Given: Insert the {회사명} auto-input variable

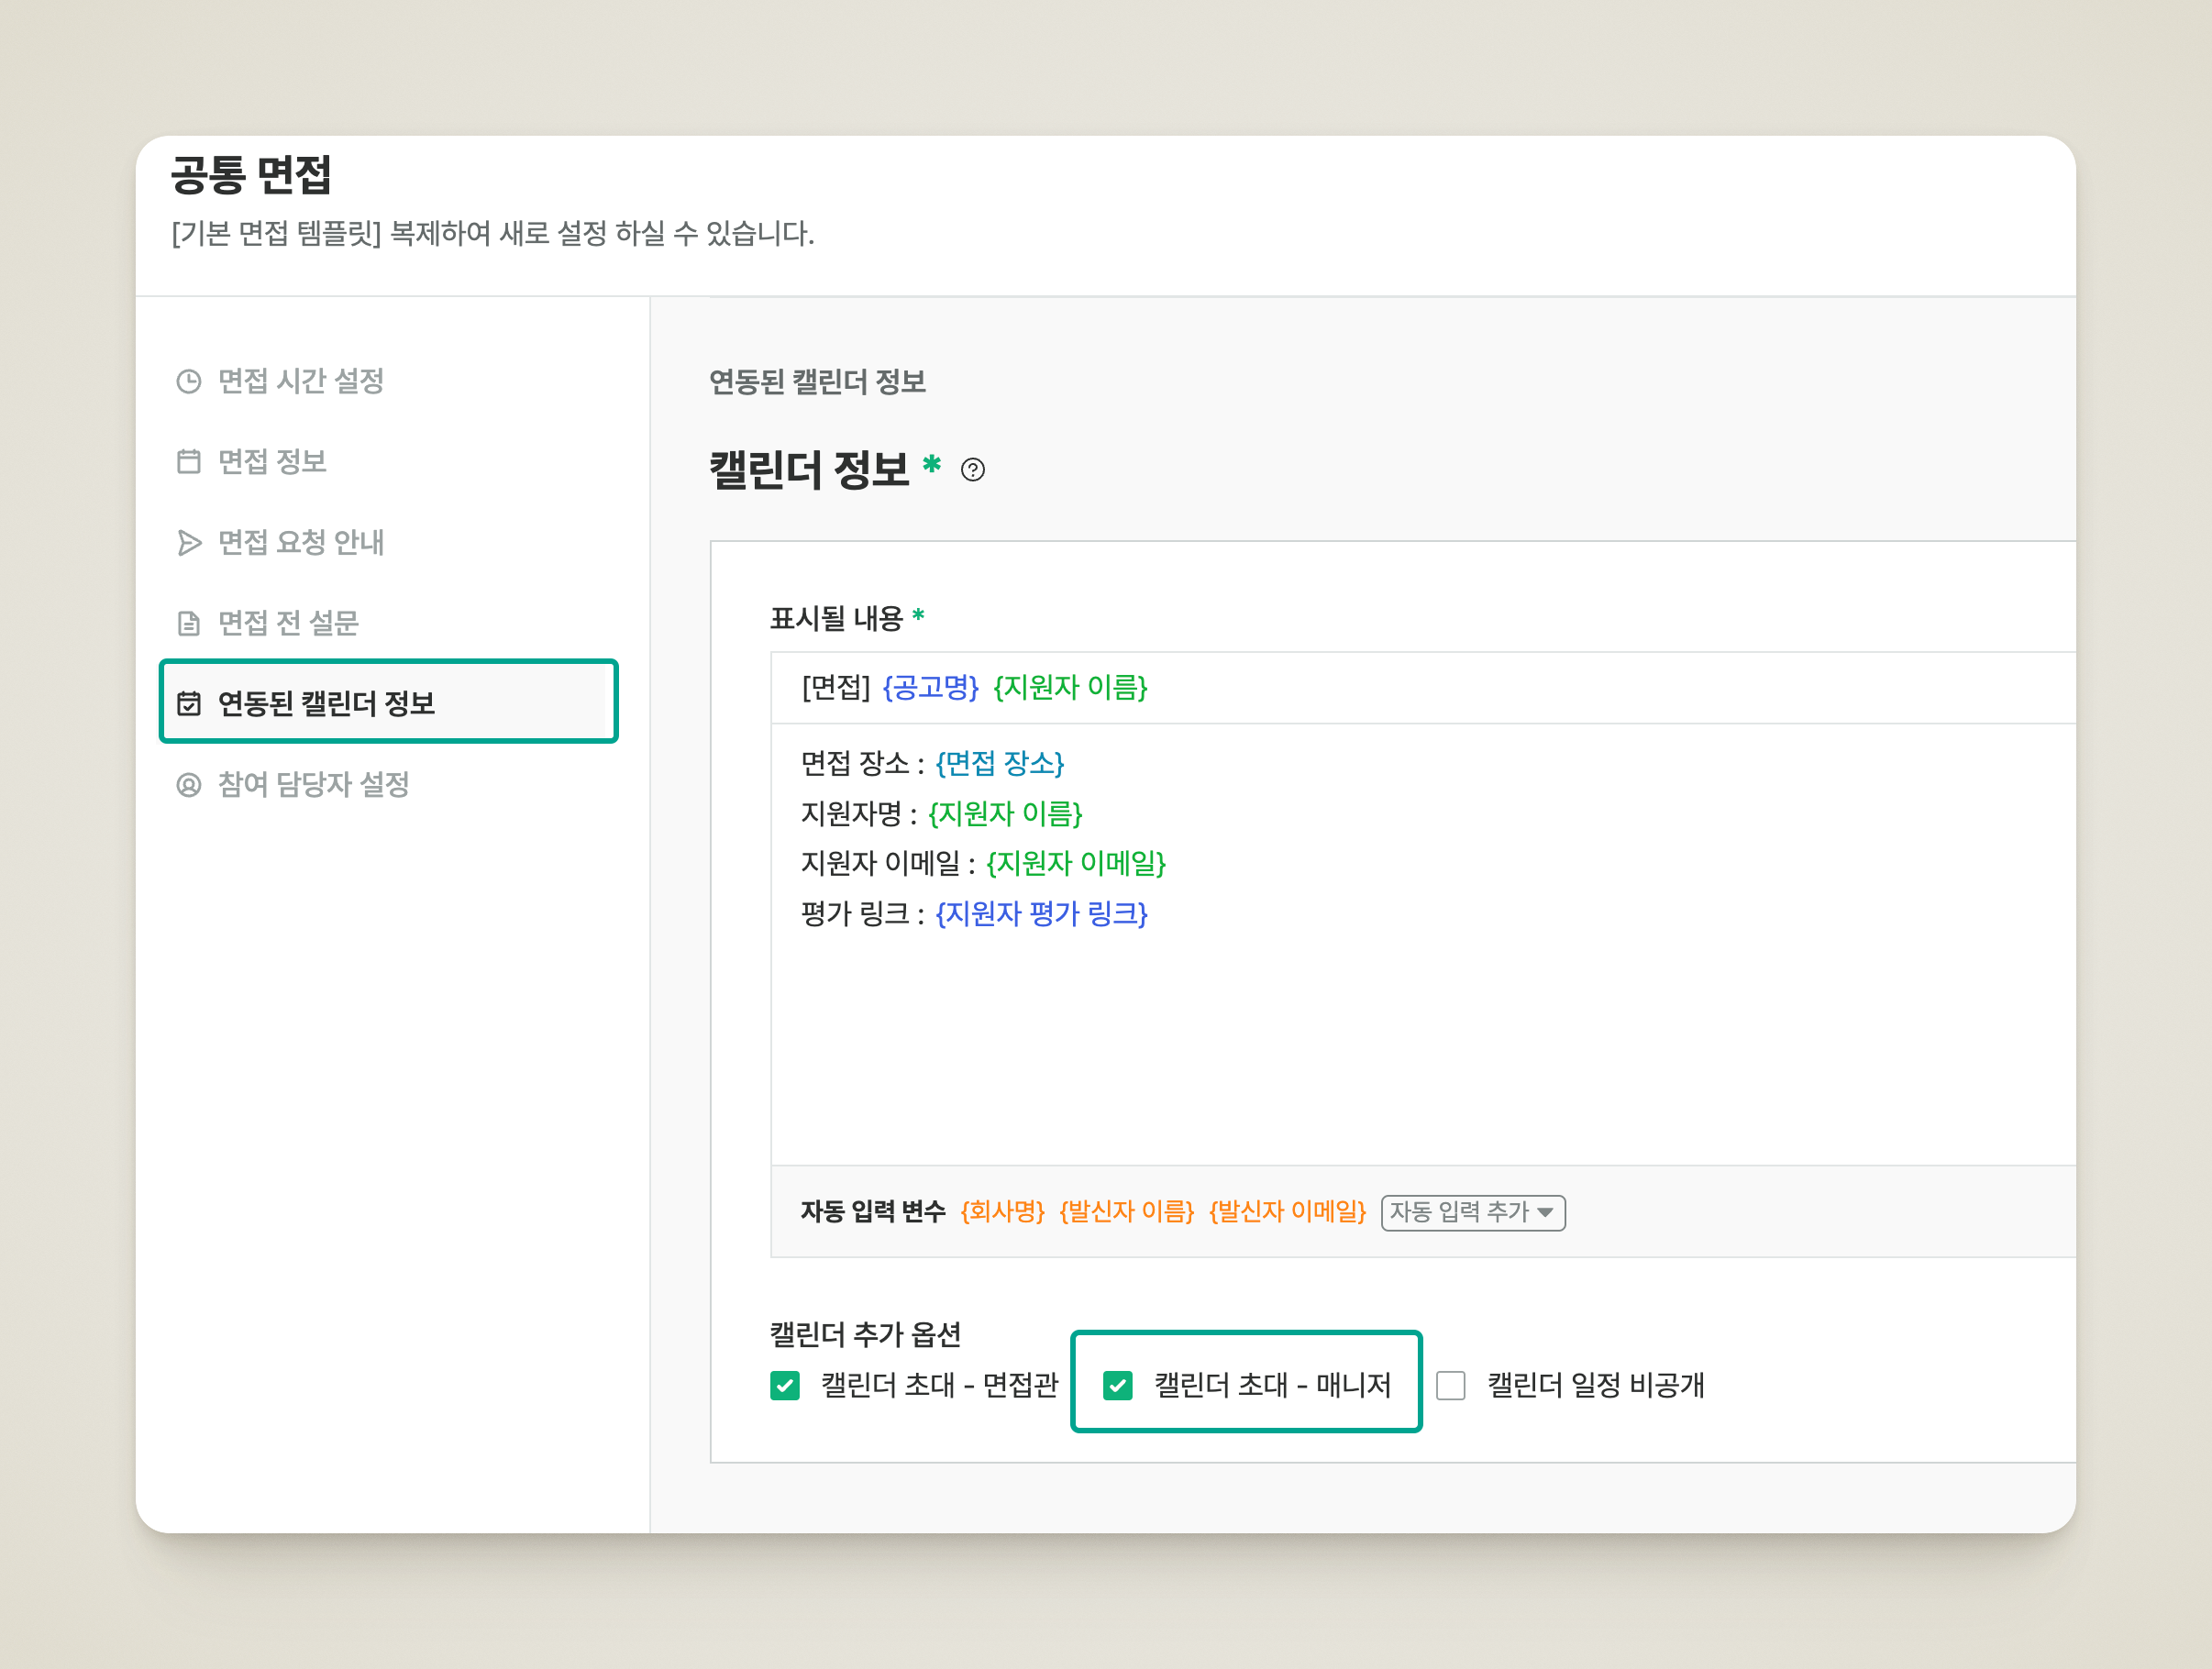Looking at the screenshot, I should (x=1002, y=1212).
